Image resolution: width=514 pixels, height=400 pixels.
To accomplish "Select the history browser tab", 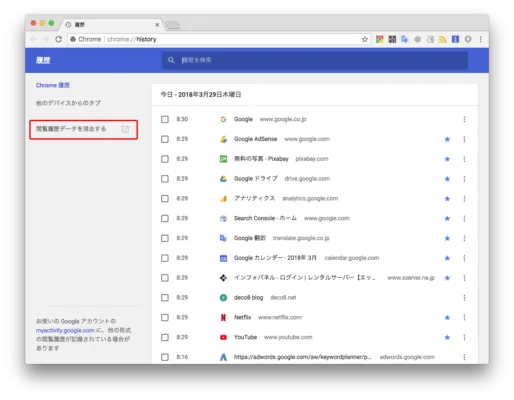I will point(112,25).
